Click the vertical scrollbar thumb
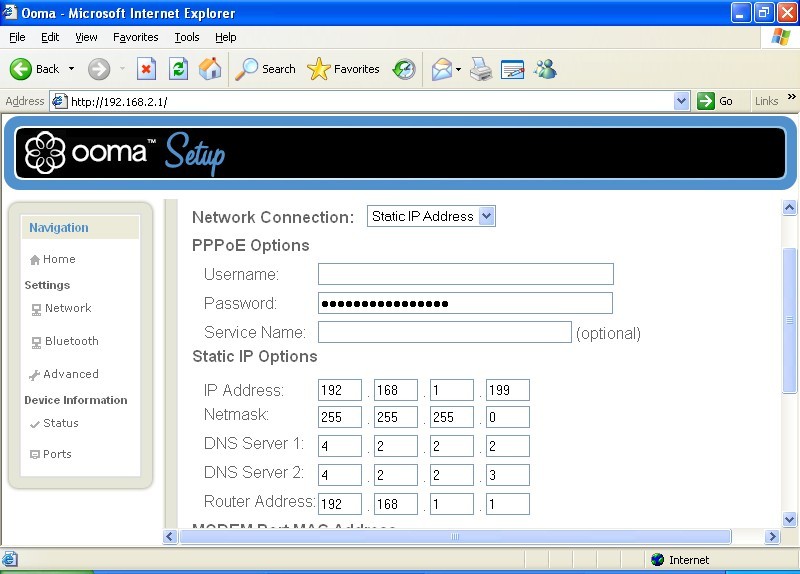The width and height of the screenshot is (800, 574). coord(789,320)
